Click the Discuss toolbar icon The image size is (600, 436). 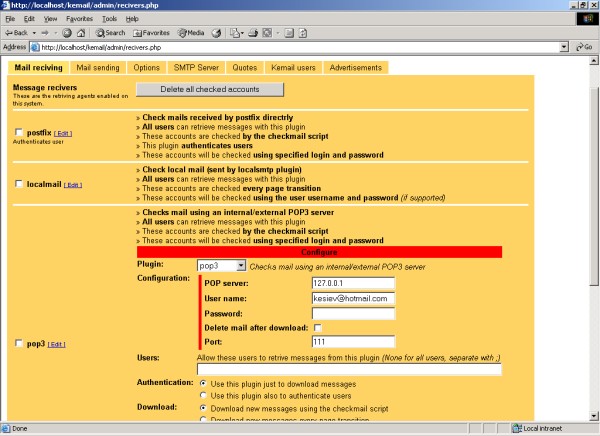click(289, 33)
